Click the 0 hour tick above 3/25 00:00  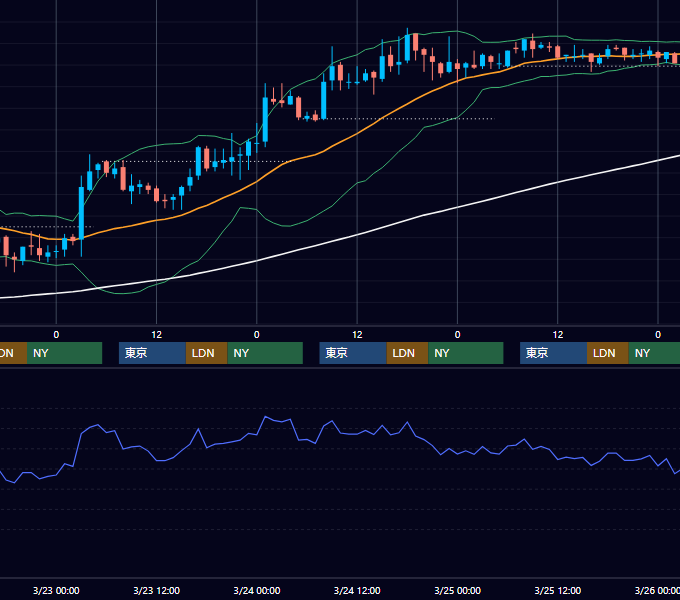pos(458,335)
